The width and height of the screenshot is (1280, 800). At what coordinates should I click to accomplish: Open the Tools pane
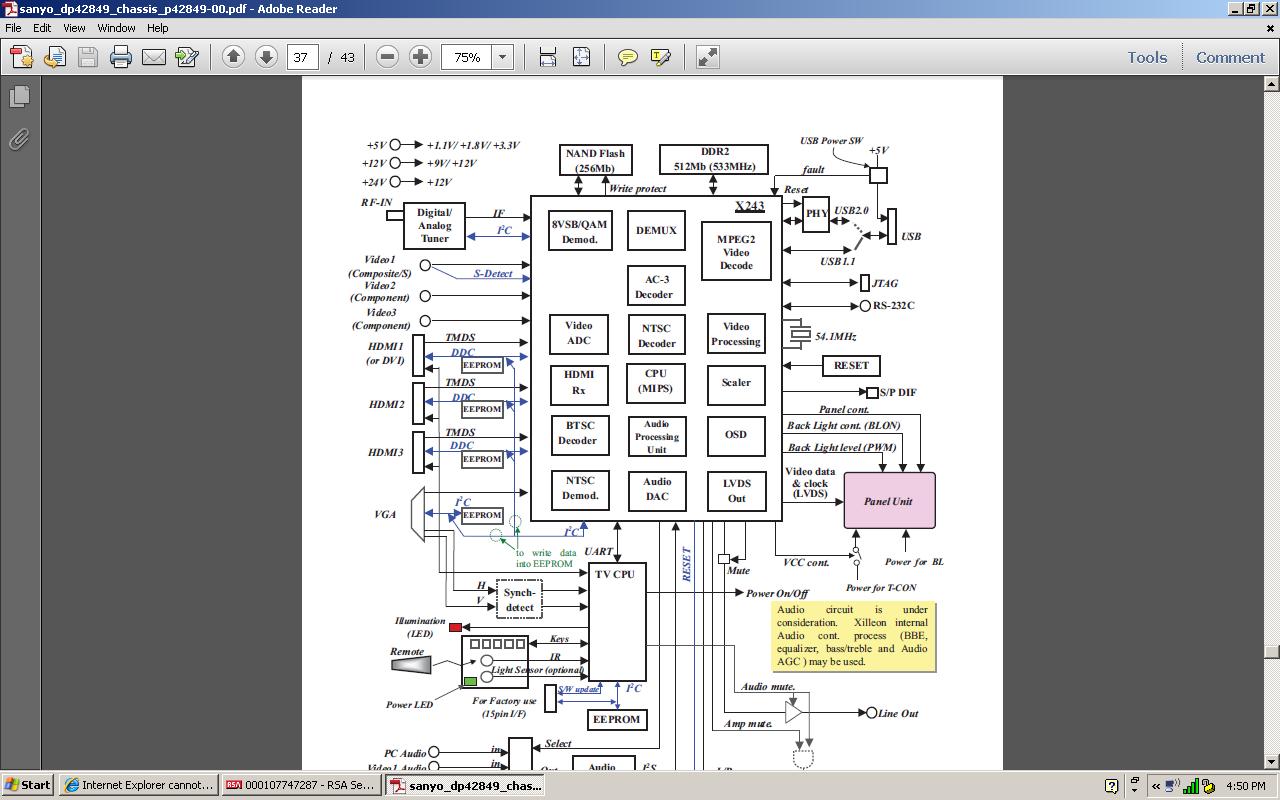1147,57
